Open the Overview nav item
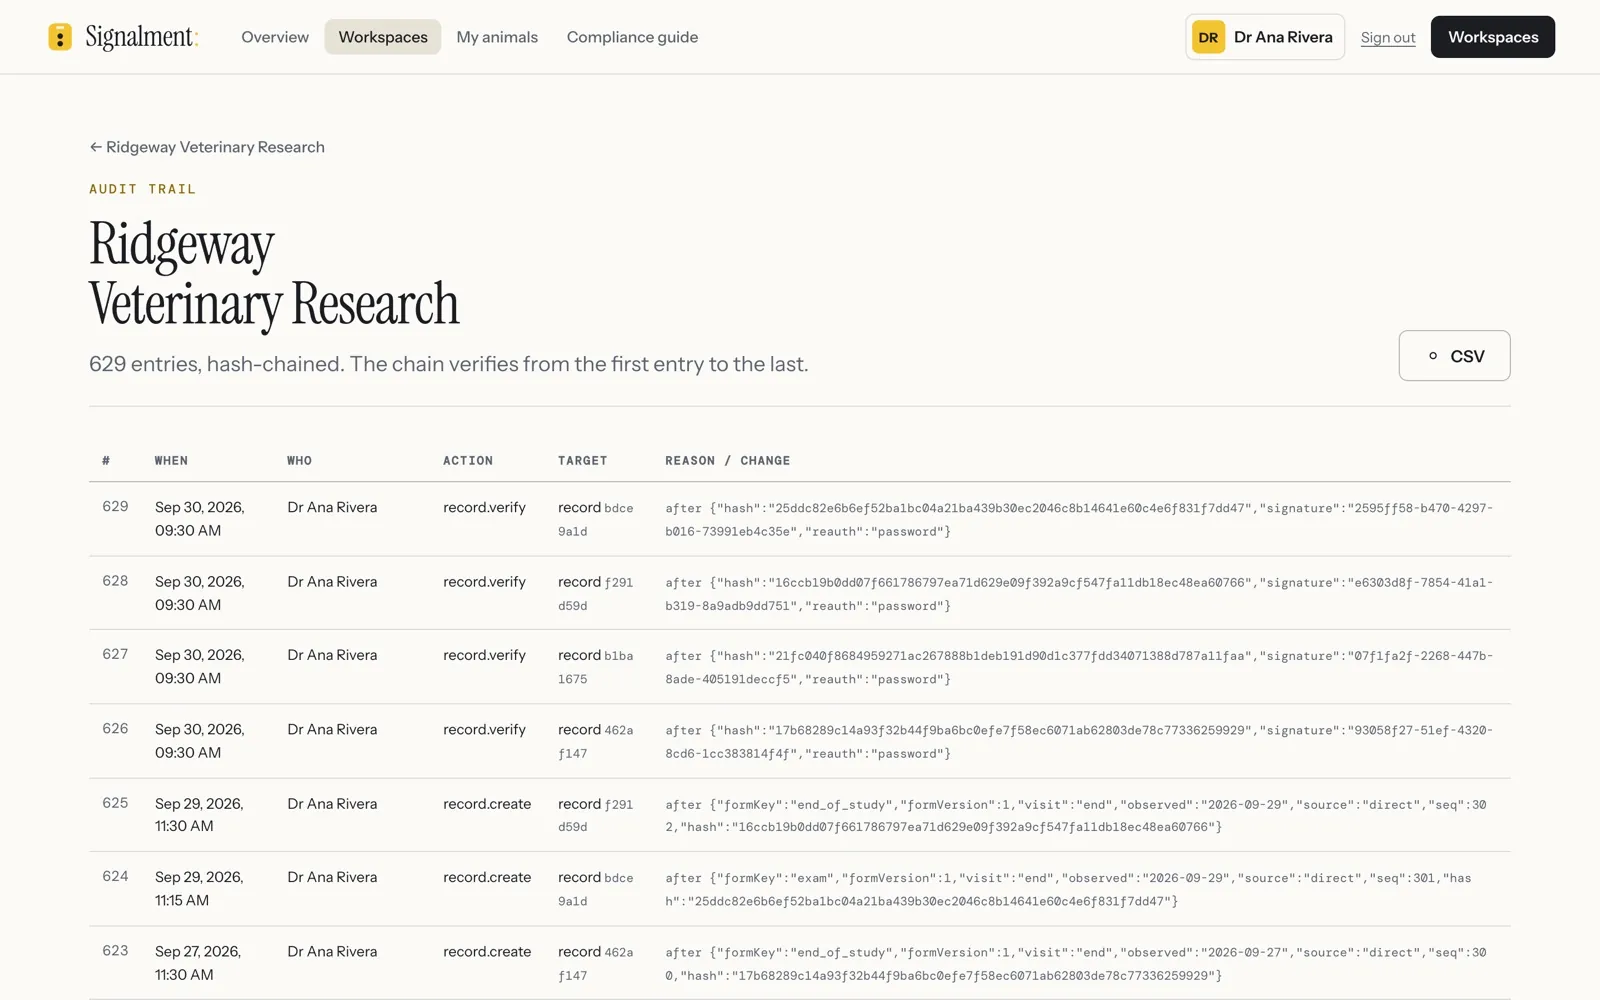Screen dimensions: 1600x1000 click(x=275, y=37)
